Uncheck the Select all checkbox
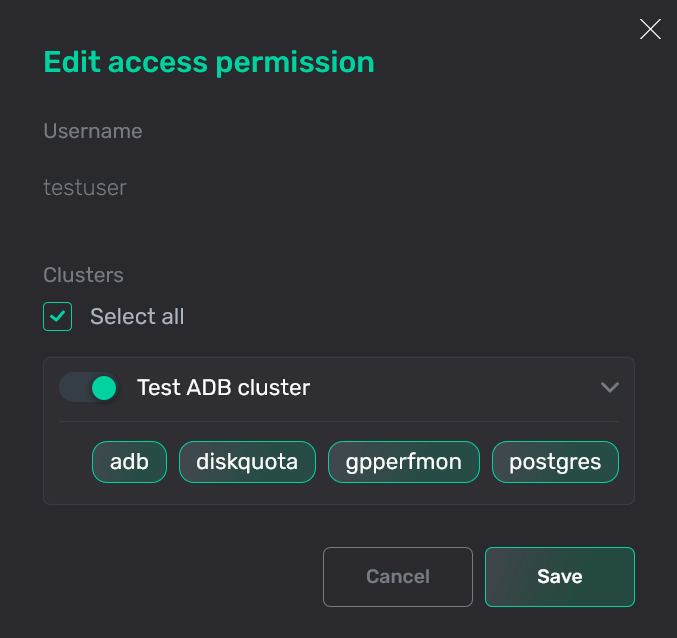This screenshot has width=677, height=638. tap(58, 317)
